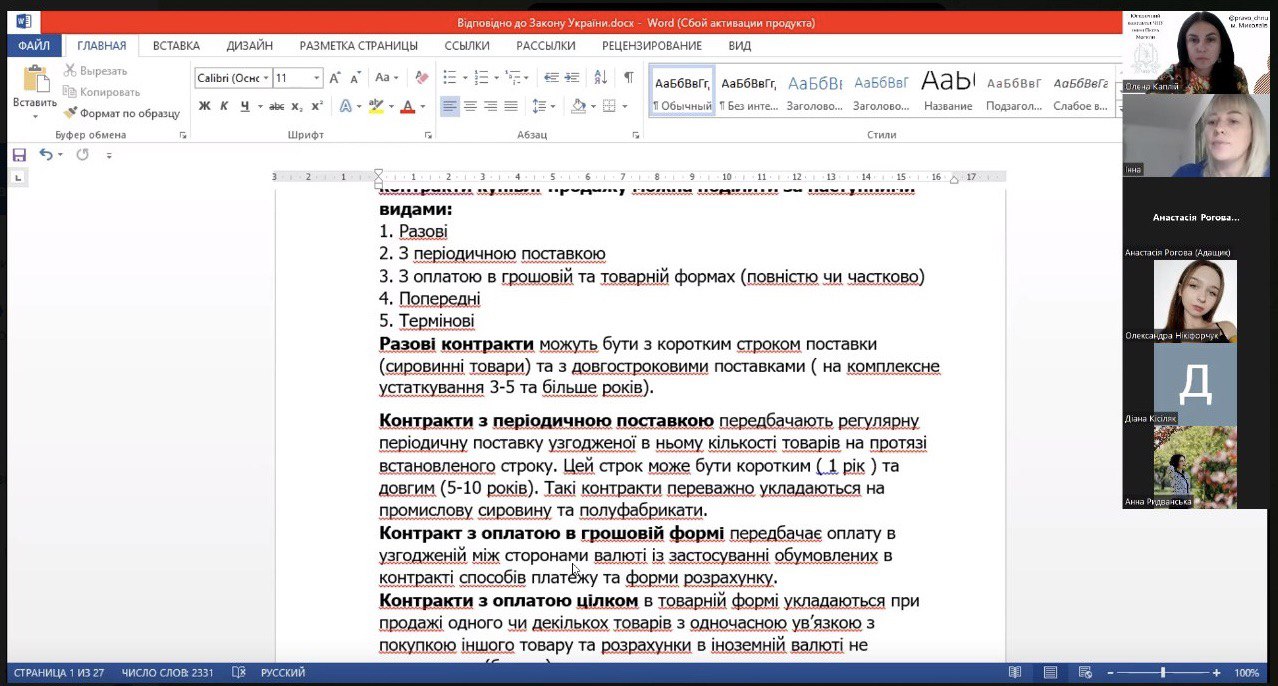This screenshot has height=686, width=1278.
Task: Click the zoom out minus button
Action: pos(1108,673)
